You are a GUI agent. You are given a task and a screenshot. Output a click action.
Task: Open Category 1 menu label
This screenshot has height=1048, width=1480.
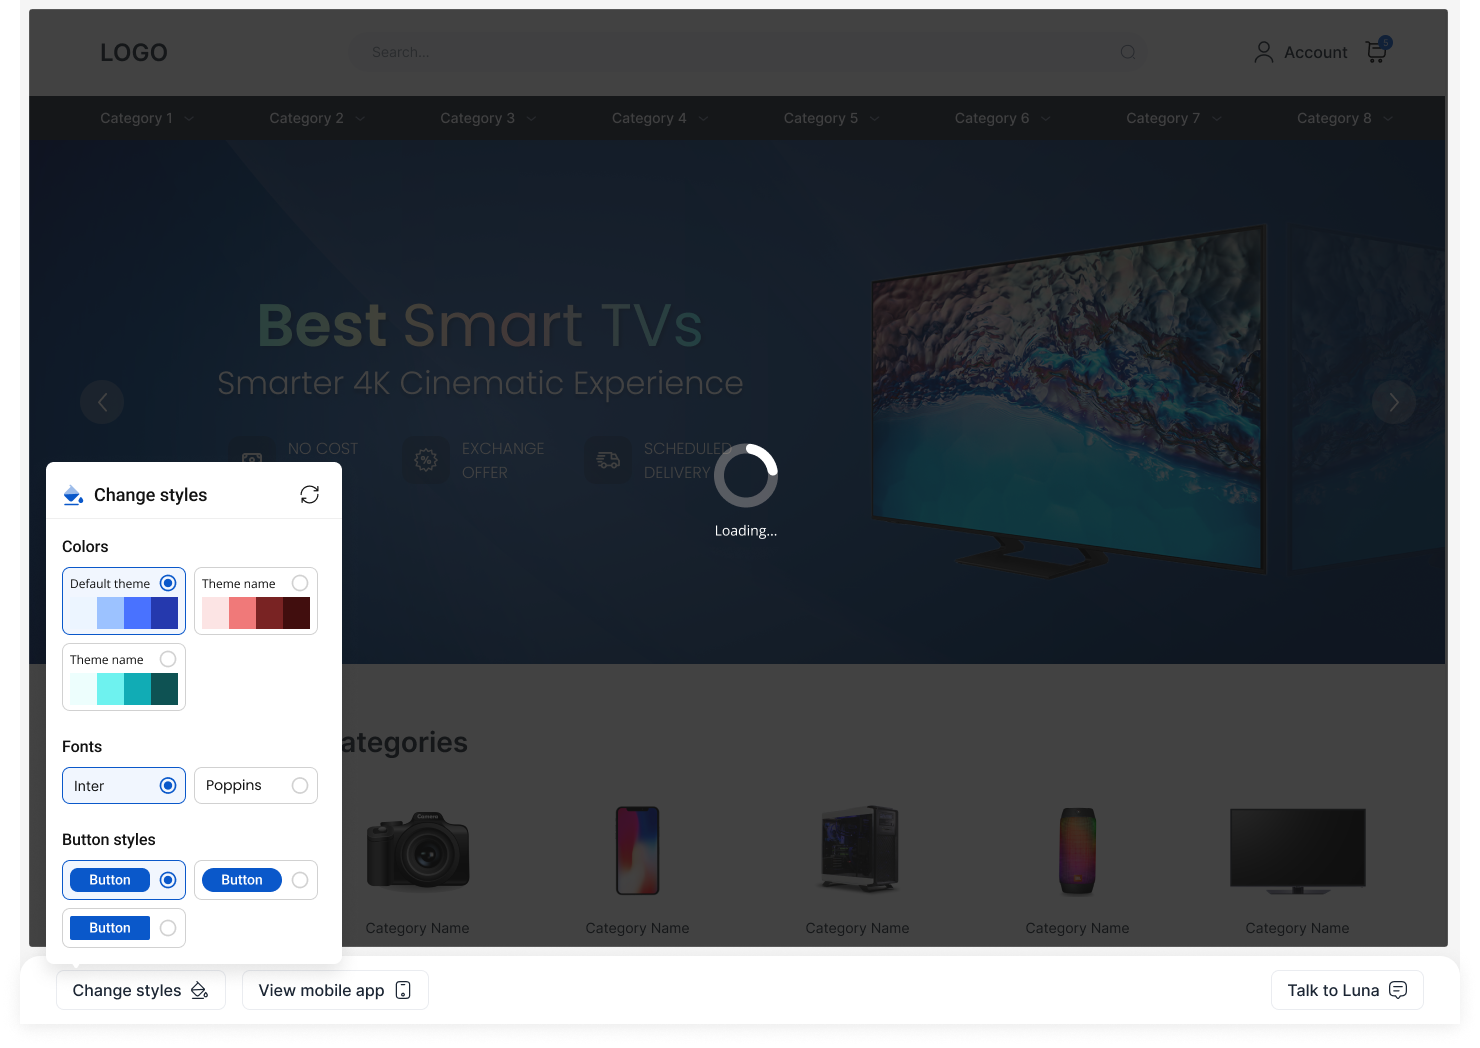pyautogui.click(x=136, y=118)
